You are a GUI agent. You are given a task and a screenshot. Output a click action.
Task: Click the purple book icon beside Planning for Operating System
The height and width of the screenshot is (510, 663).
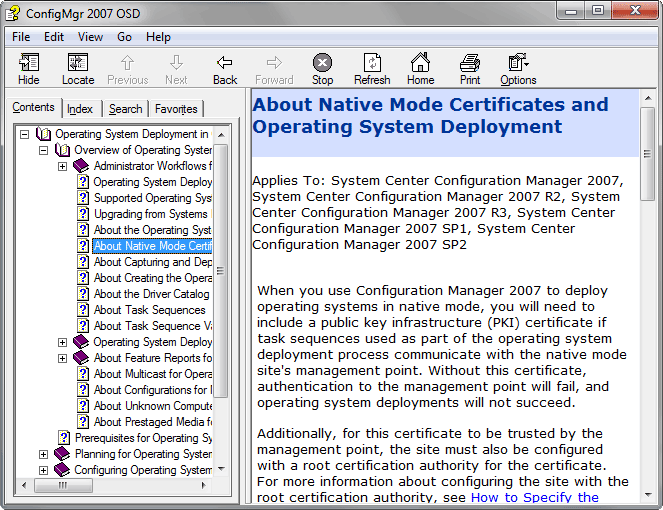click(62, 454)
